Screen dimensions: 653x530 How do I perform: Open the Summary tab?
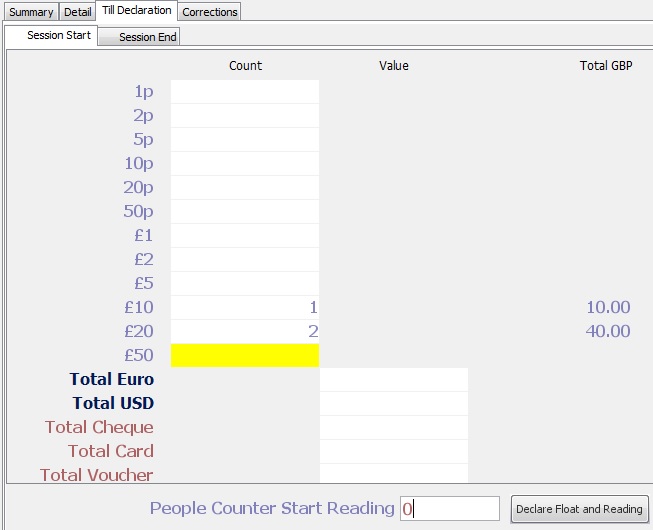pos(31,12)
